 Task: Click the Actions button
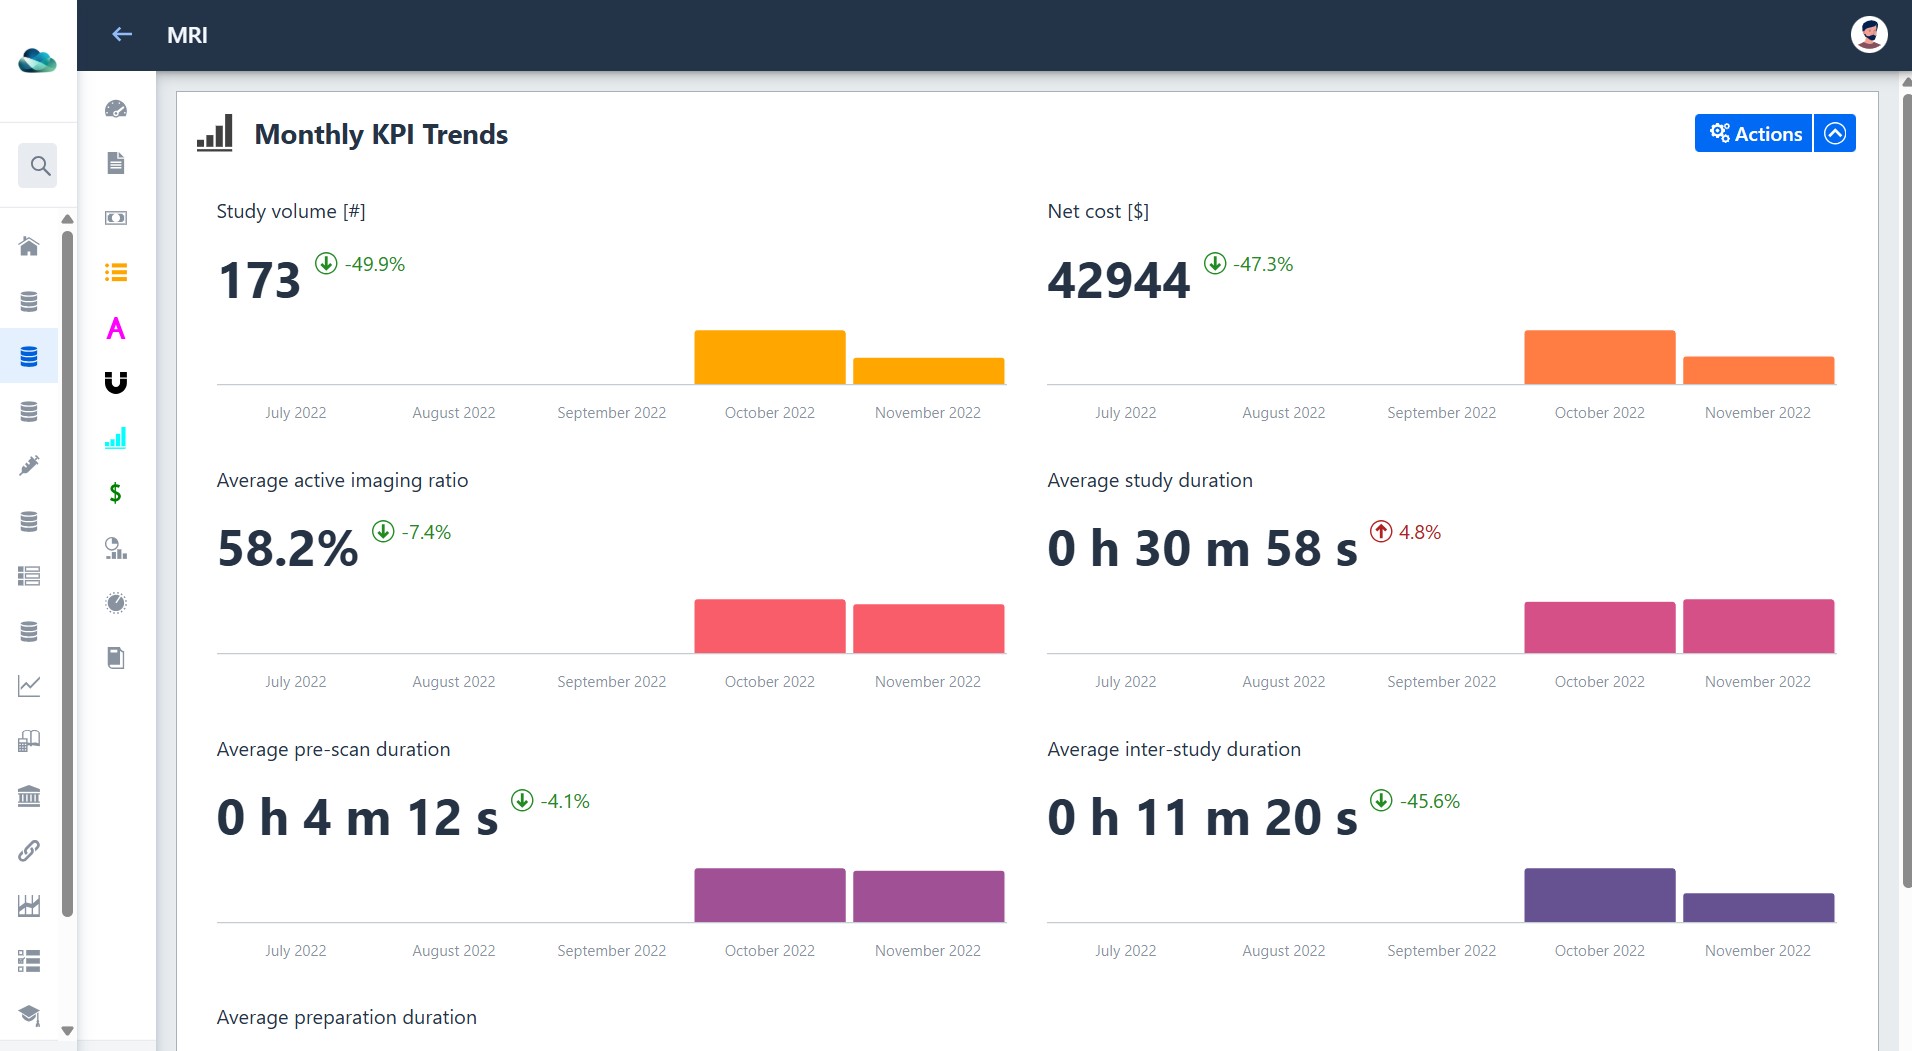coord(1754,133)
